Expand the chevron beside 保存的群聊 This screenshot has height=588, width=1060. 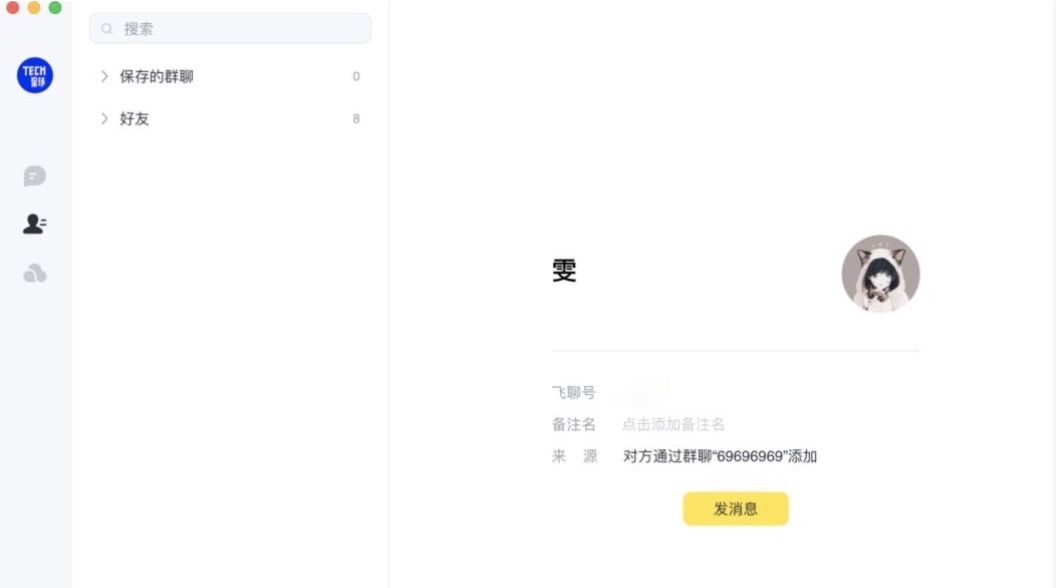coord(104,76)
